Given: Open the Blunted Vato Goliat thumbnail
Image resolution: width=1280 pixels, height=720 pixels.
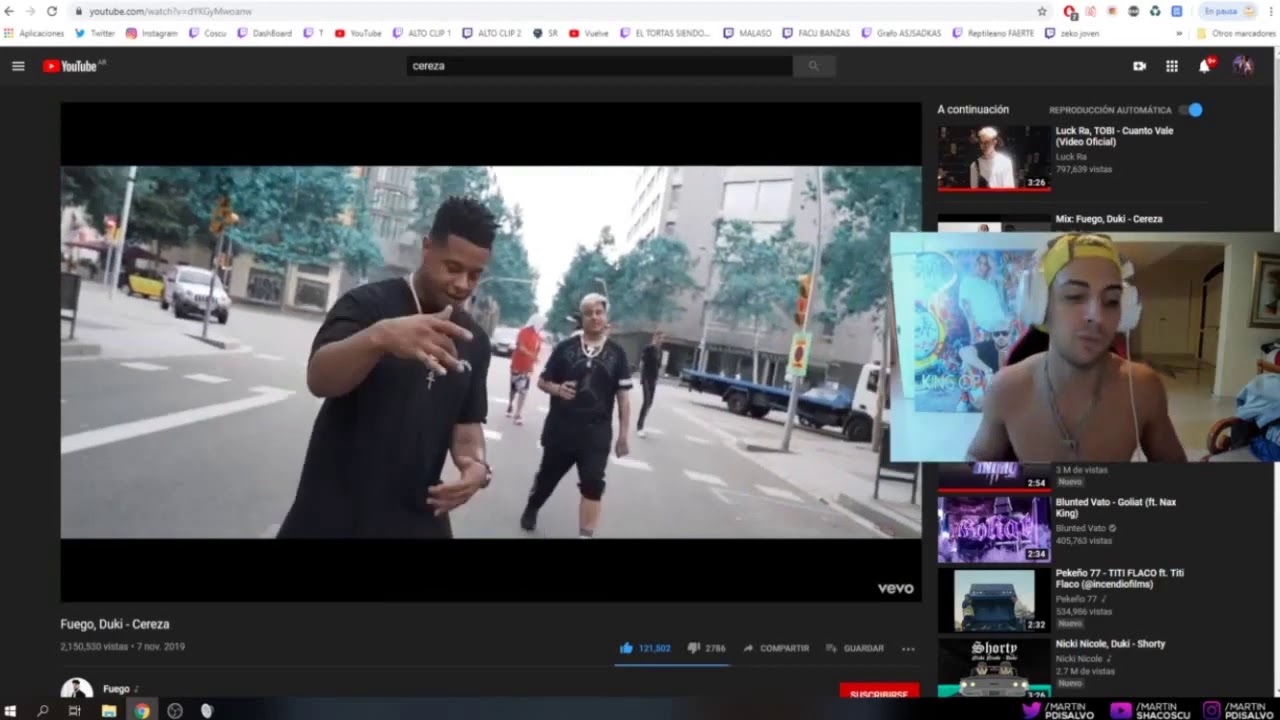Looking at the screenshot, I should click(994, 529).
